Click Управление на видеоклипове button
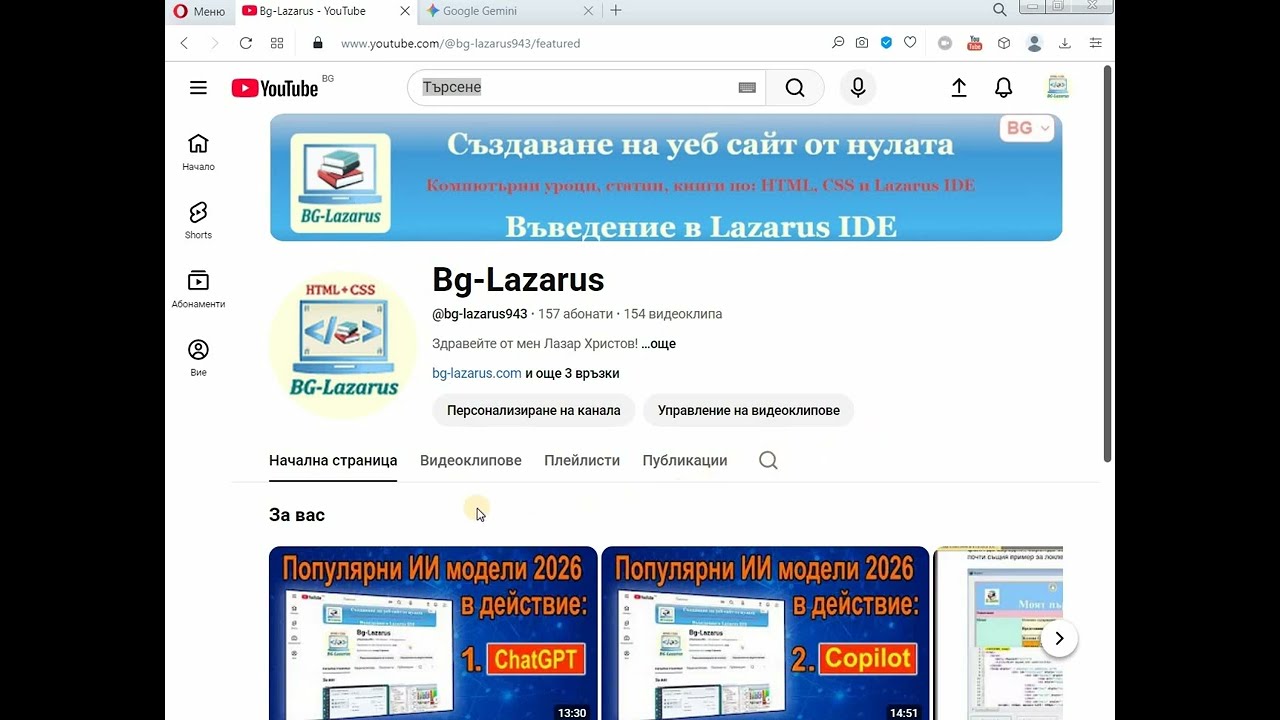 (749, 410)
